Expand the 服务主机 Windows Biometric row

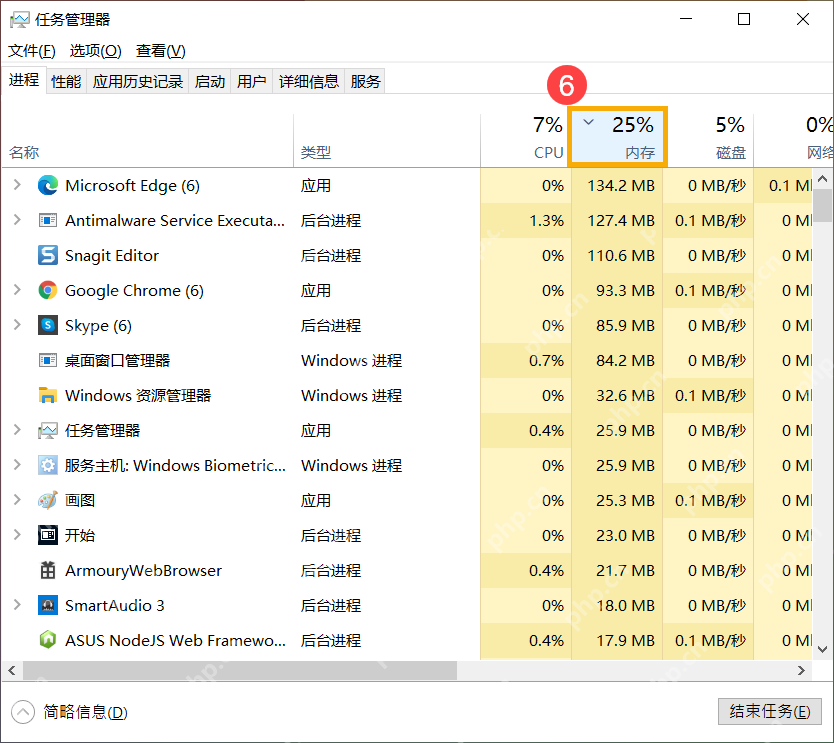coord(17,465)
